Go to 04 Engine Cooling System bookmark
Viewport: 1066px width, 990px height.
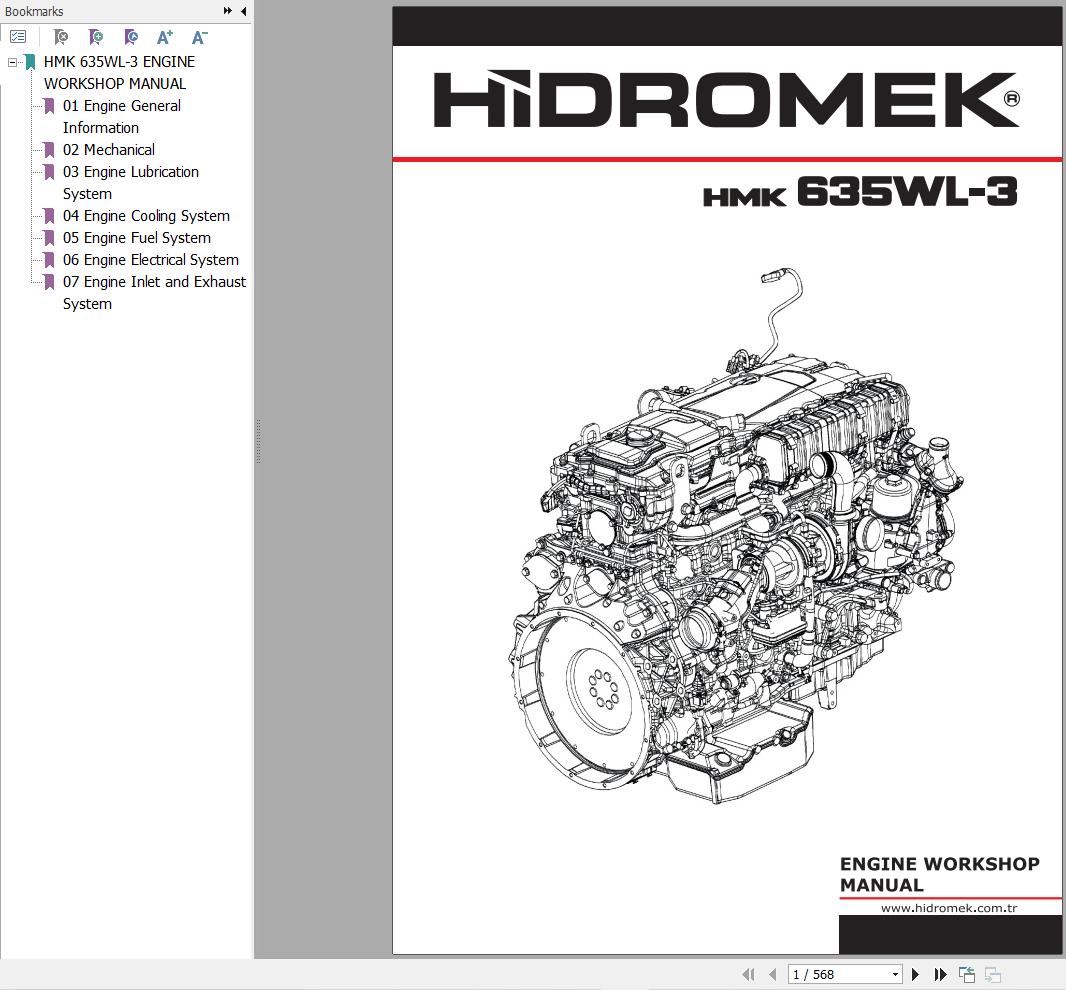tap(146, 216)
